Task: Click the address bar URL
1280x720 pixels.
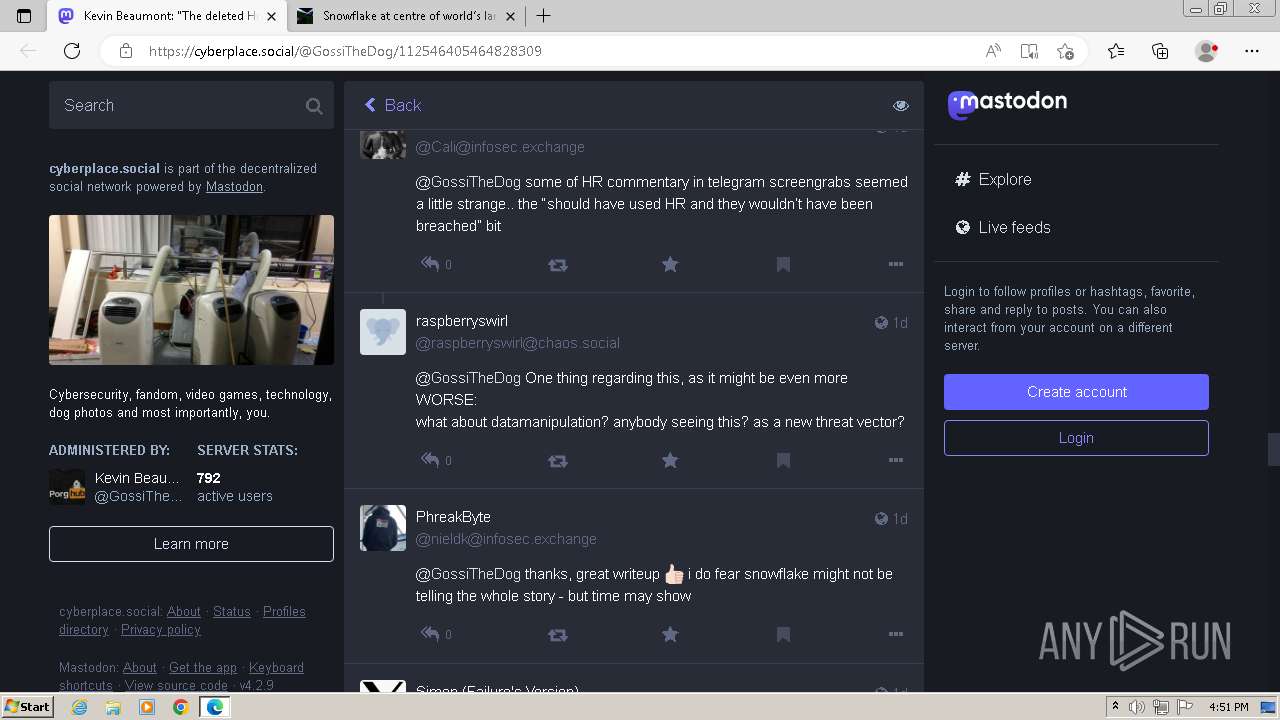Action: point(345,51)
